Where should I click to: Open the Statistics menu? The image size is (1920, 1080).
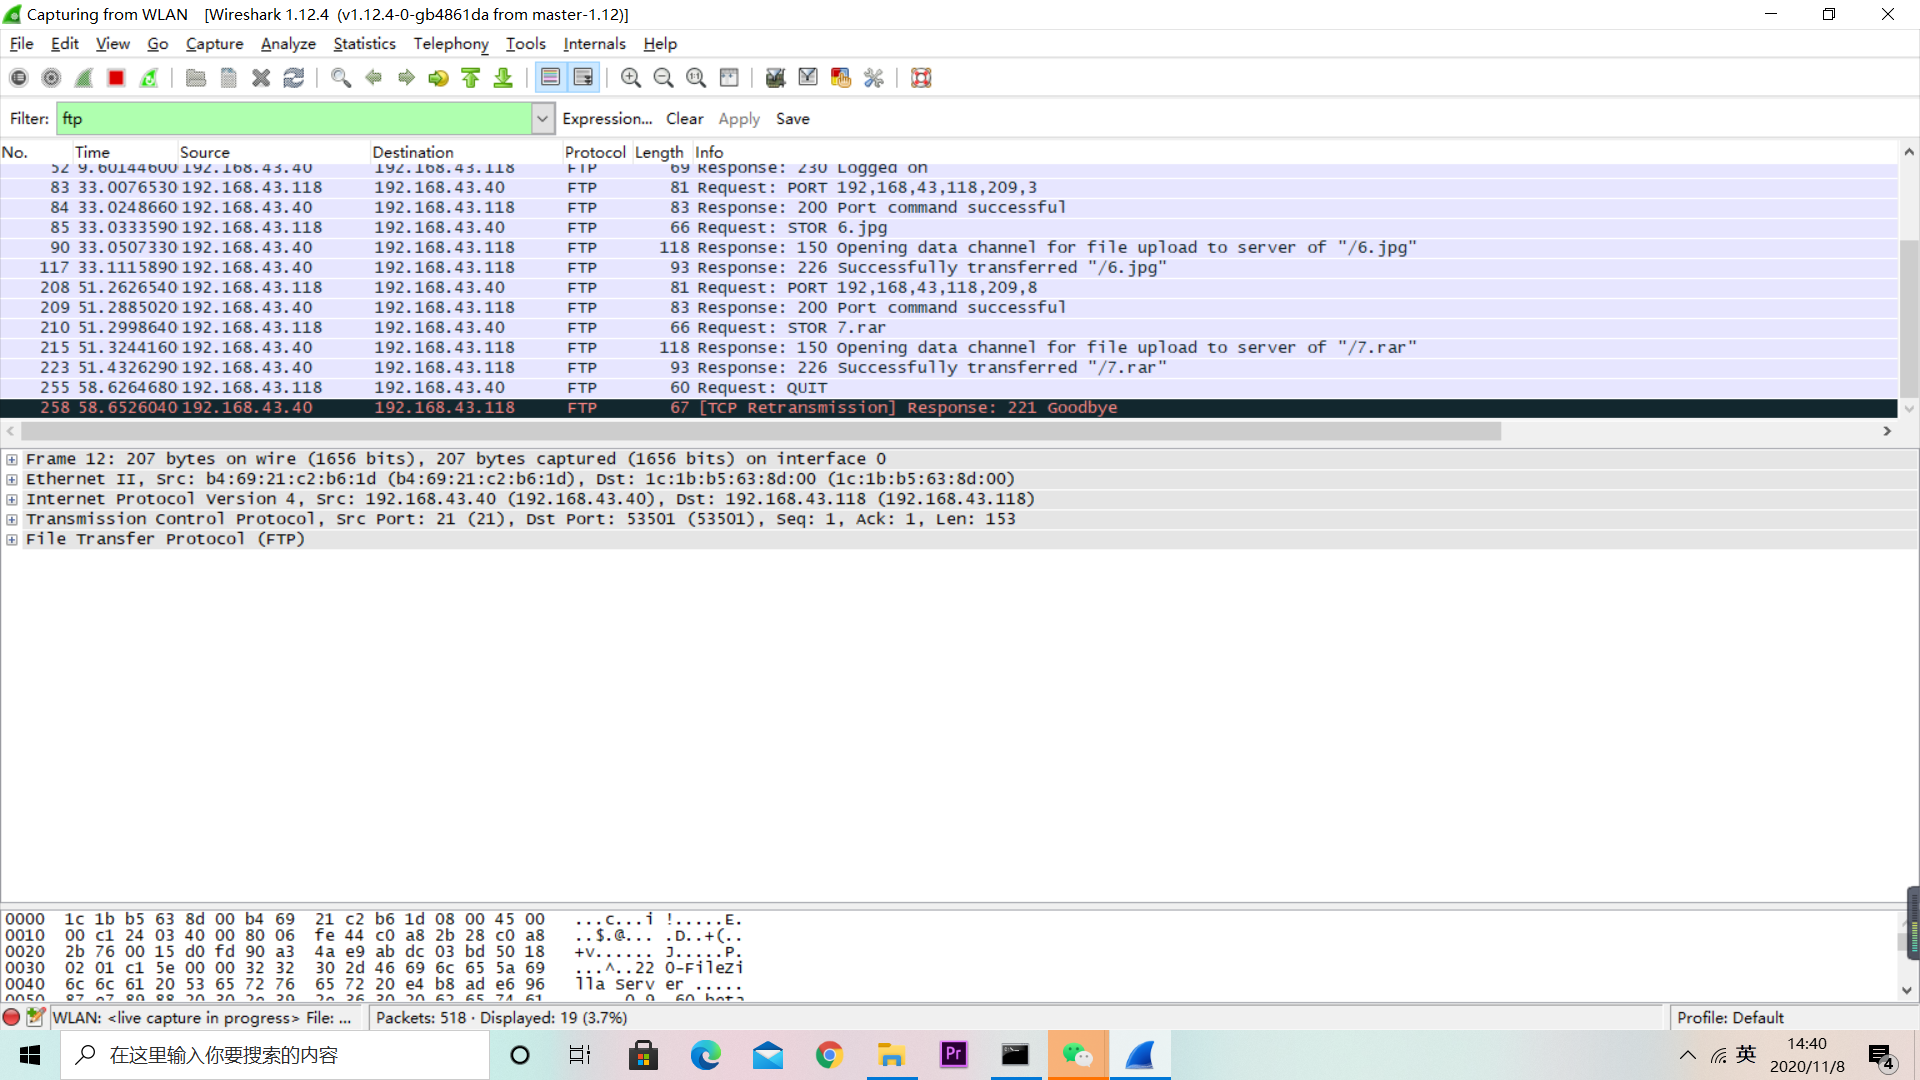click(364, 44)
